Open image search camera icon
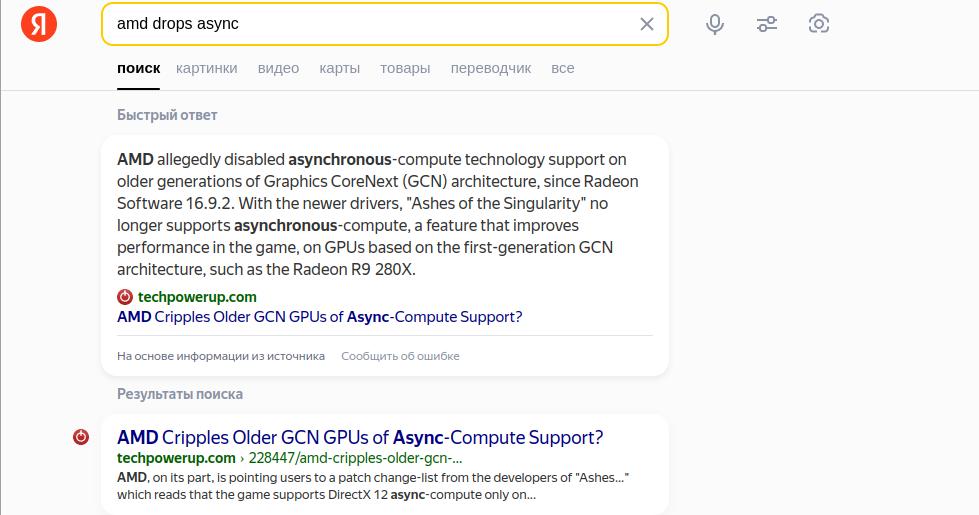 pyautogui.click(x=819, y=24)
